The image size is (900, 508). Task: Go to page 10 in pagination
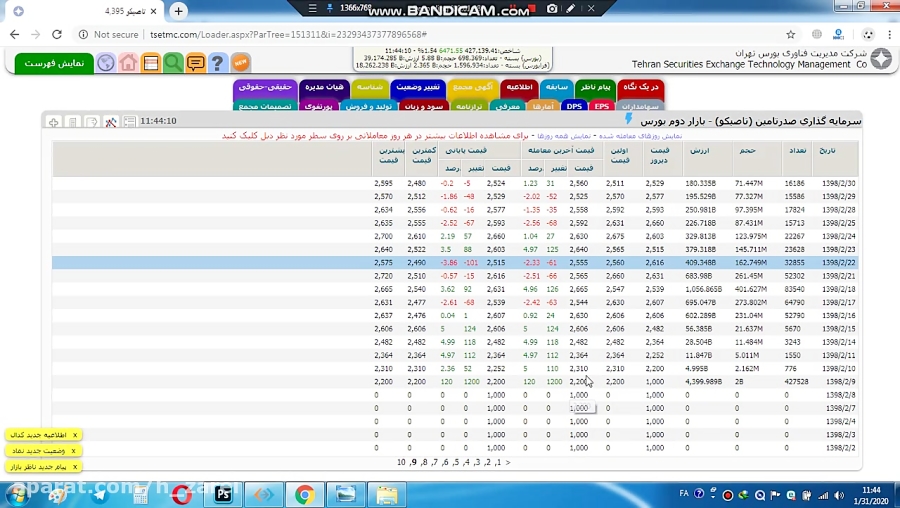coord(401,462)
